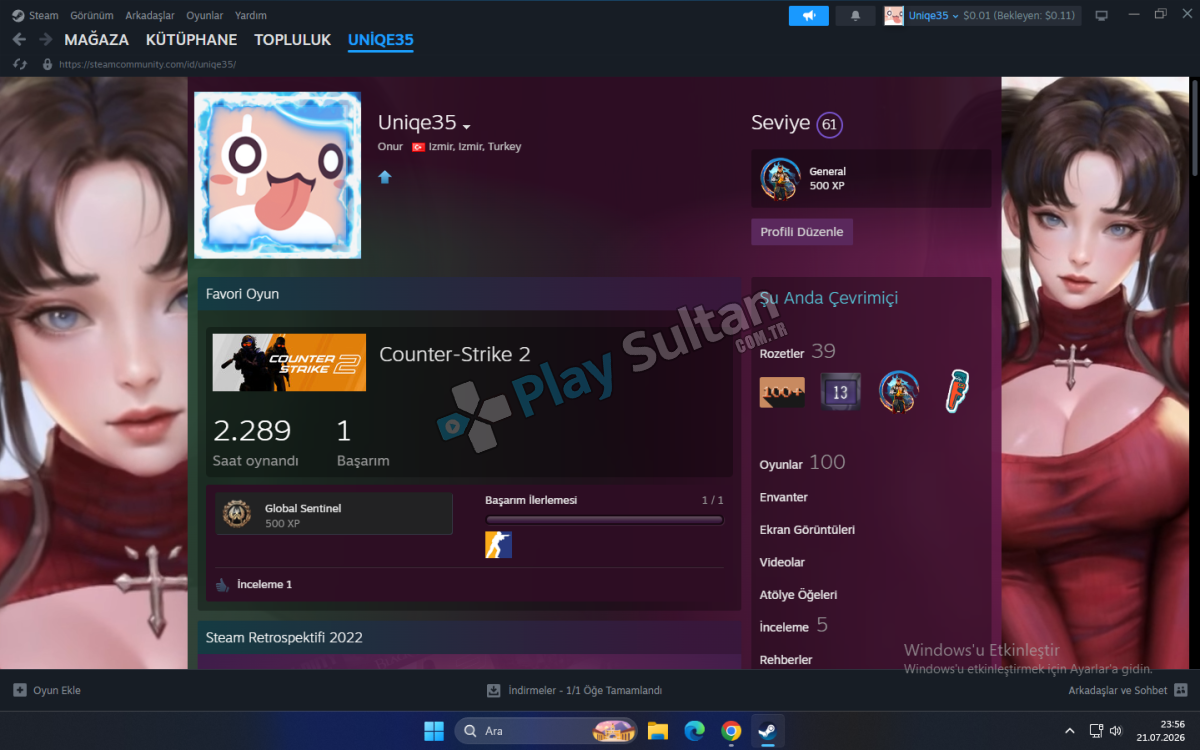Show hidden system tray icons
The height and width of the screenshot is (750, 1200).
[1070, 731]
